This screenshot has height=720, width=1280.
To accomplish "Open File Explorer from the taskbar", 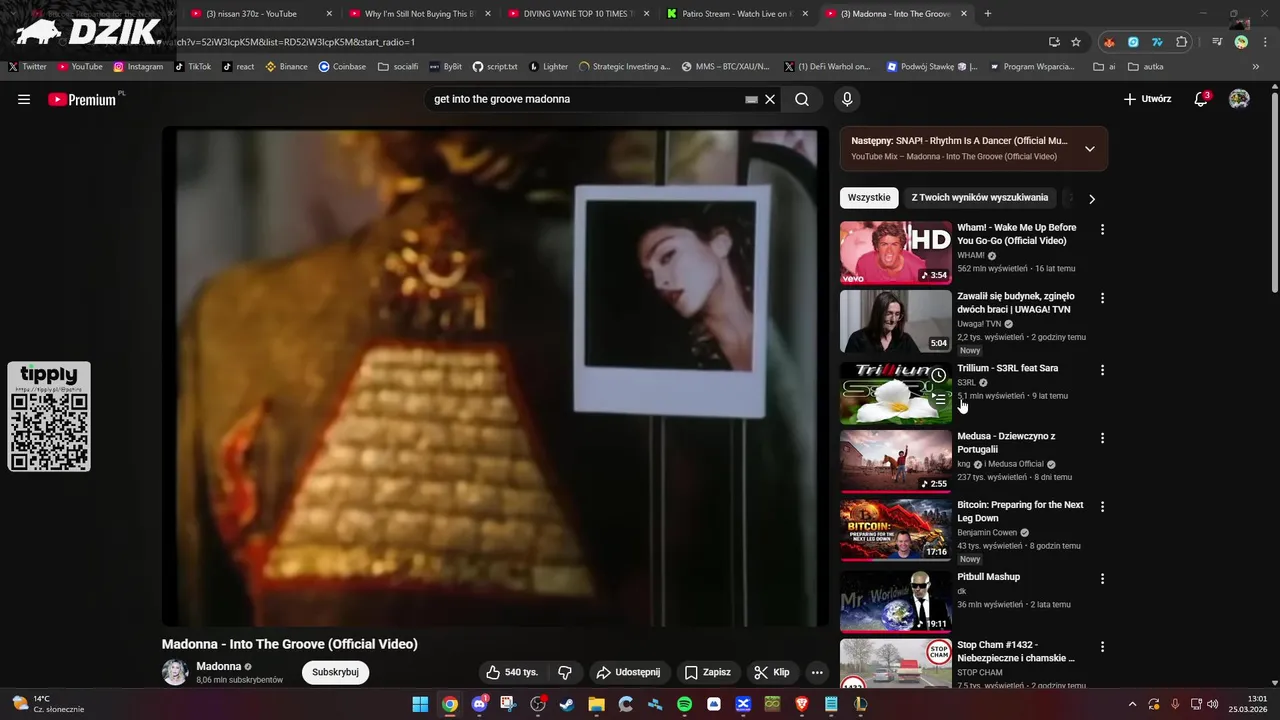I will click(x=596, y=704).
